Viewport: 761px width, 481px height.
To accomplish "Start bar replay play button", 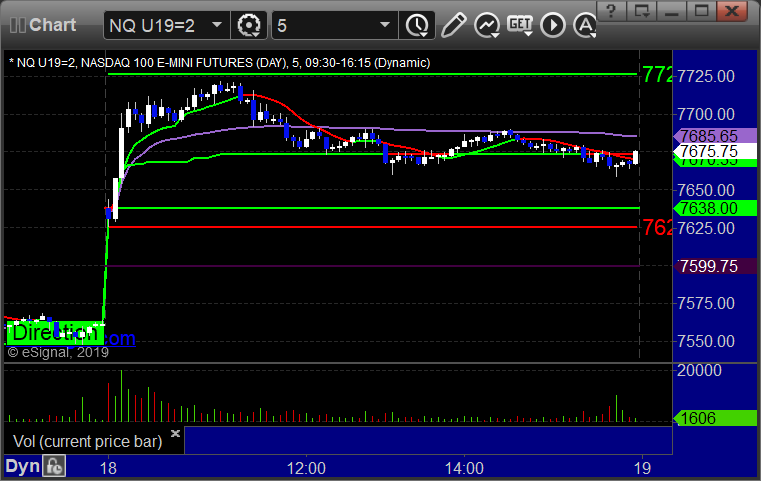I will (553, 25).
